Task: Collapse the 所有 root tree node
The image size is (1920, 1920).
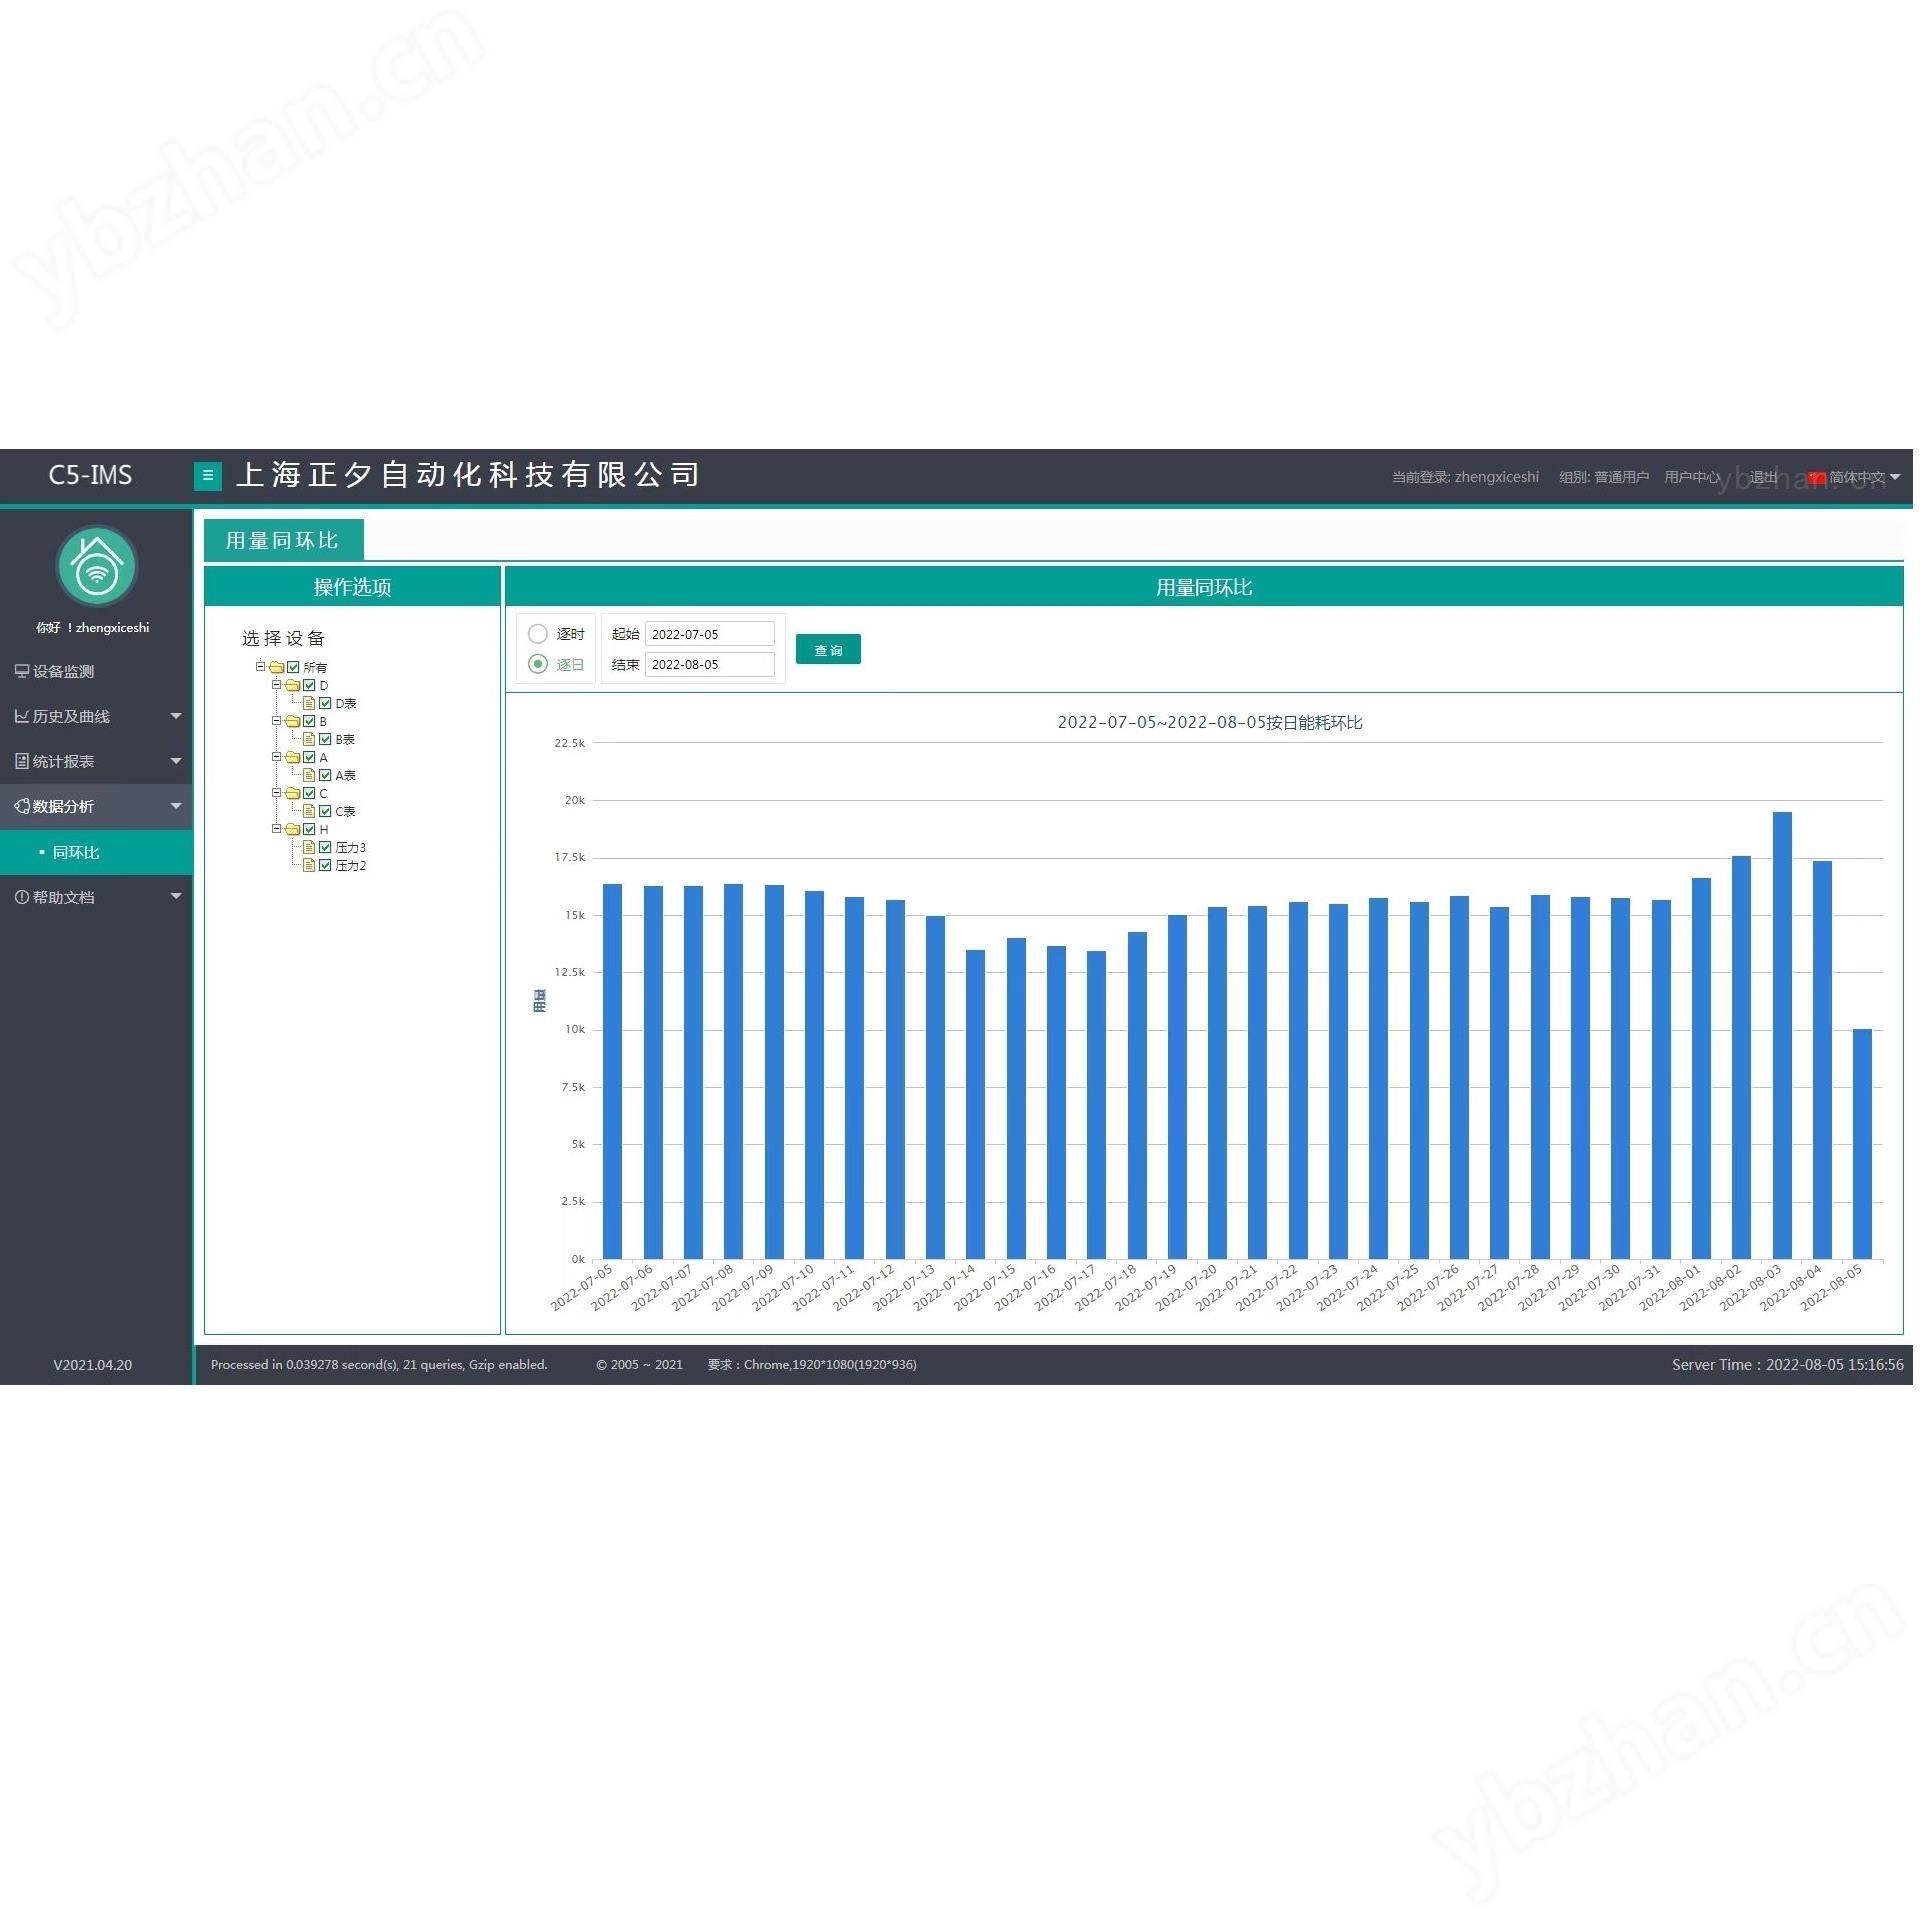Action: pos(261,667)
